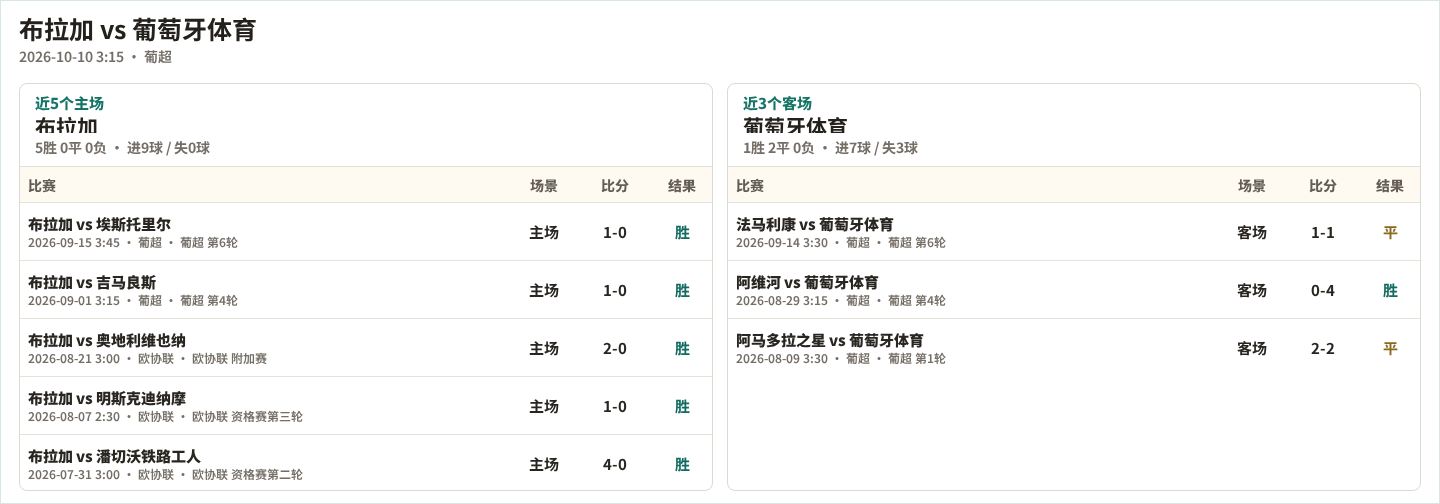1440x504 pixels.
Task: Click 客场 in the 阿维河 row
Action: 1252,290
